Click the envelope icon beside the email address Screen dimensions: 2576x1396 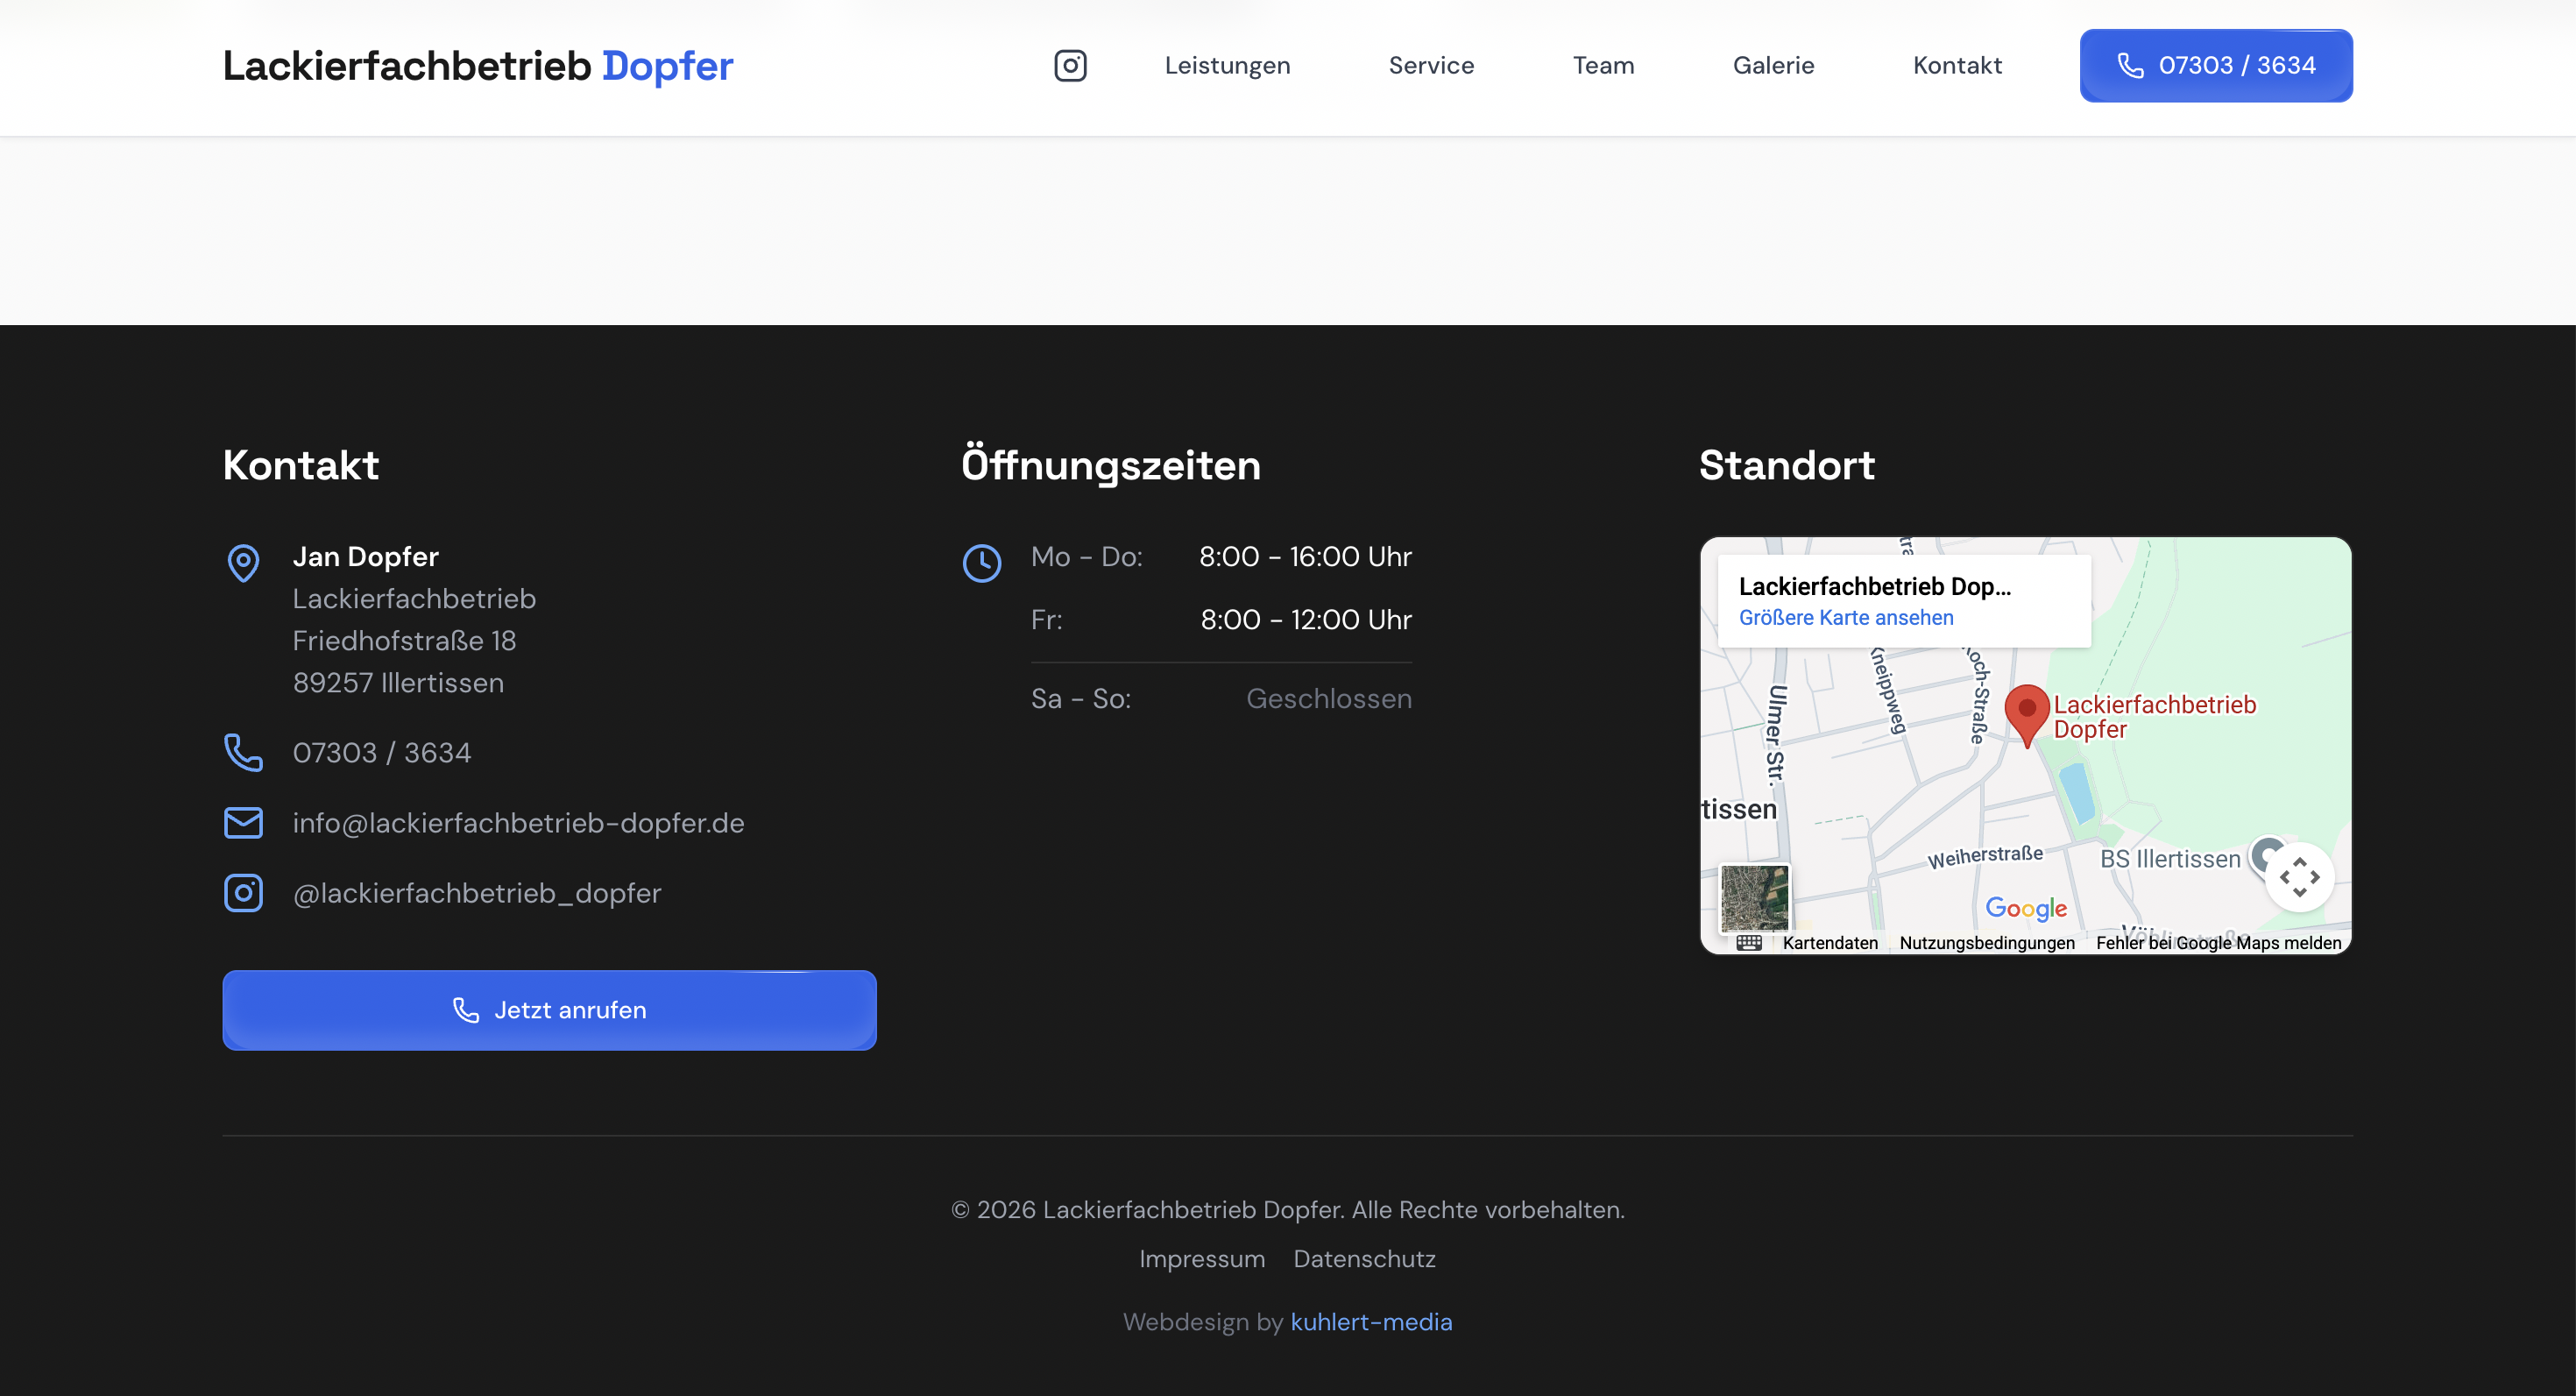243,822
